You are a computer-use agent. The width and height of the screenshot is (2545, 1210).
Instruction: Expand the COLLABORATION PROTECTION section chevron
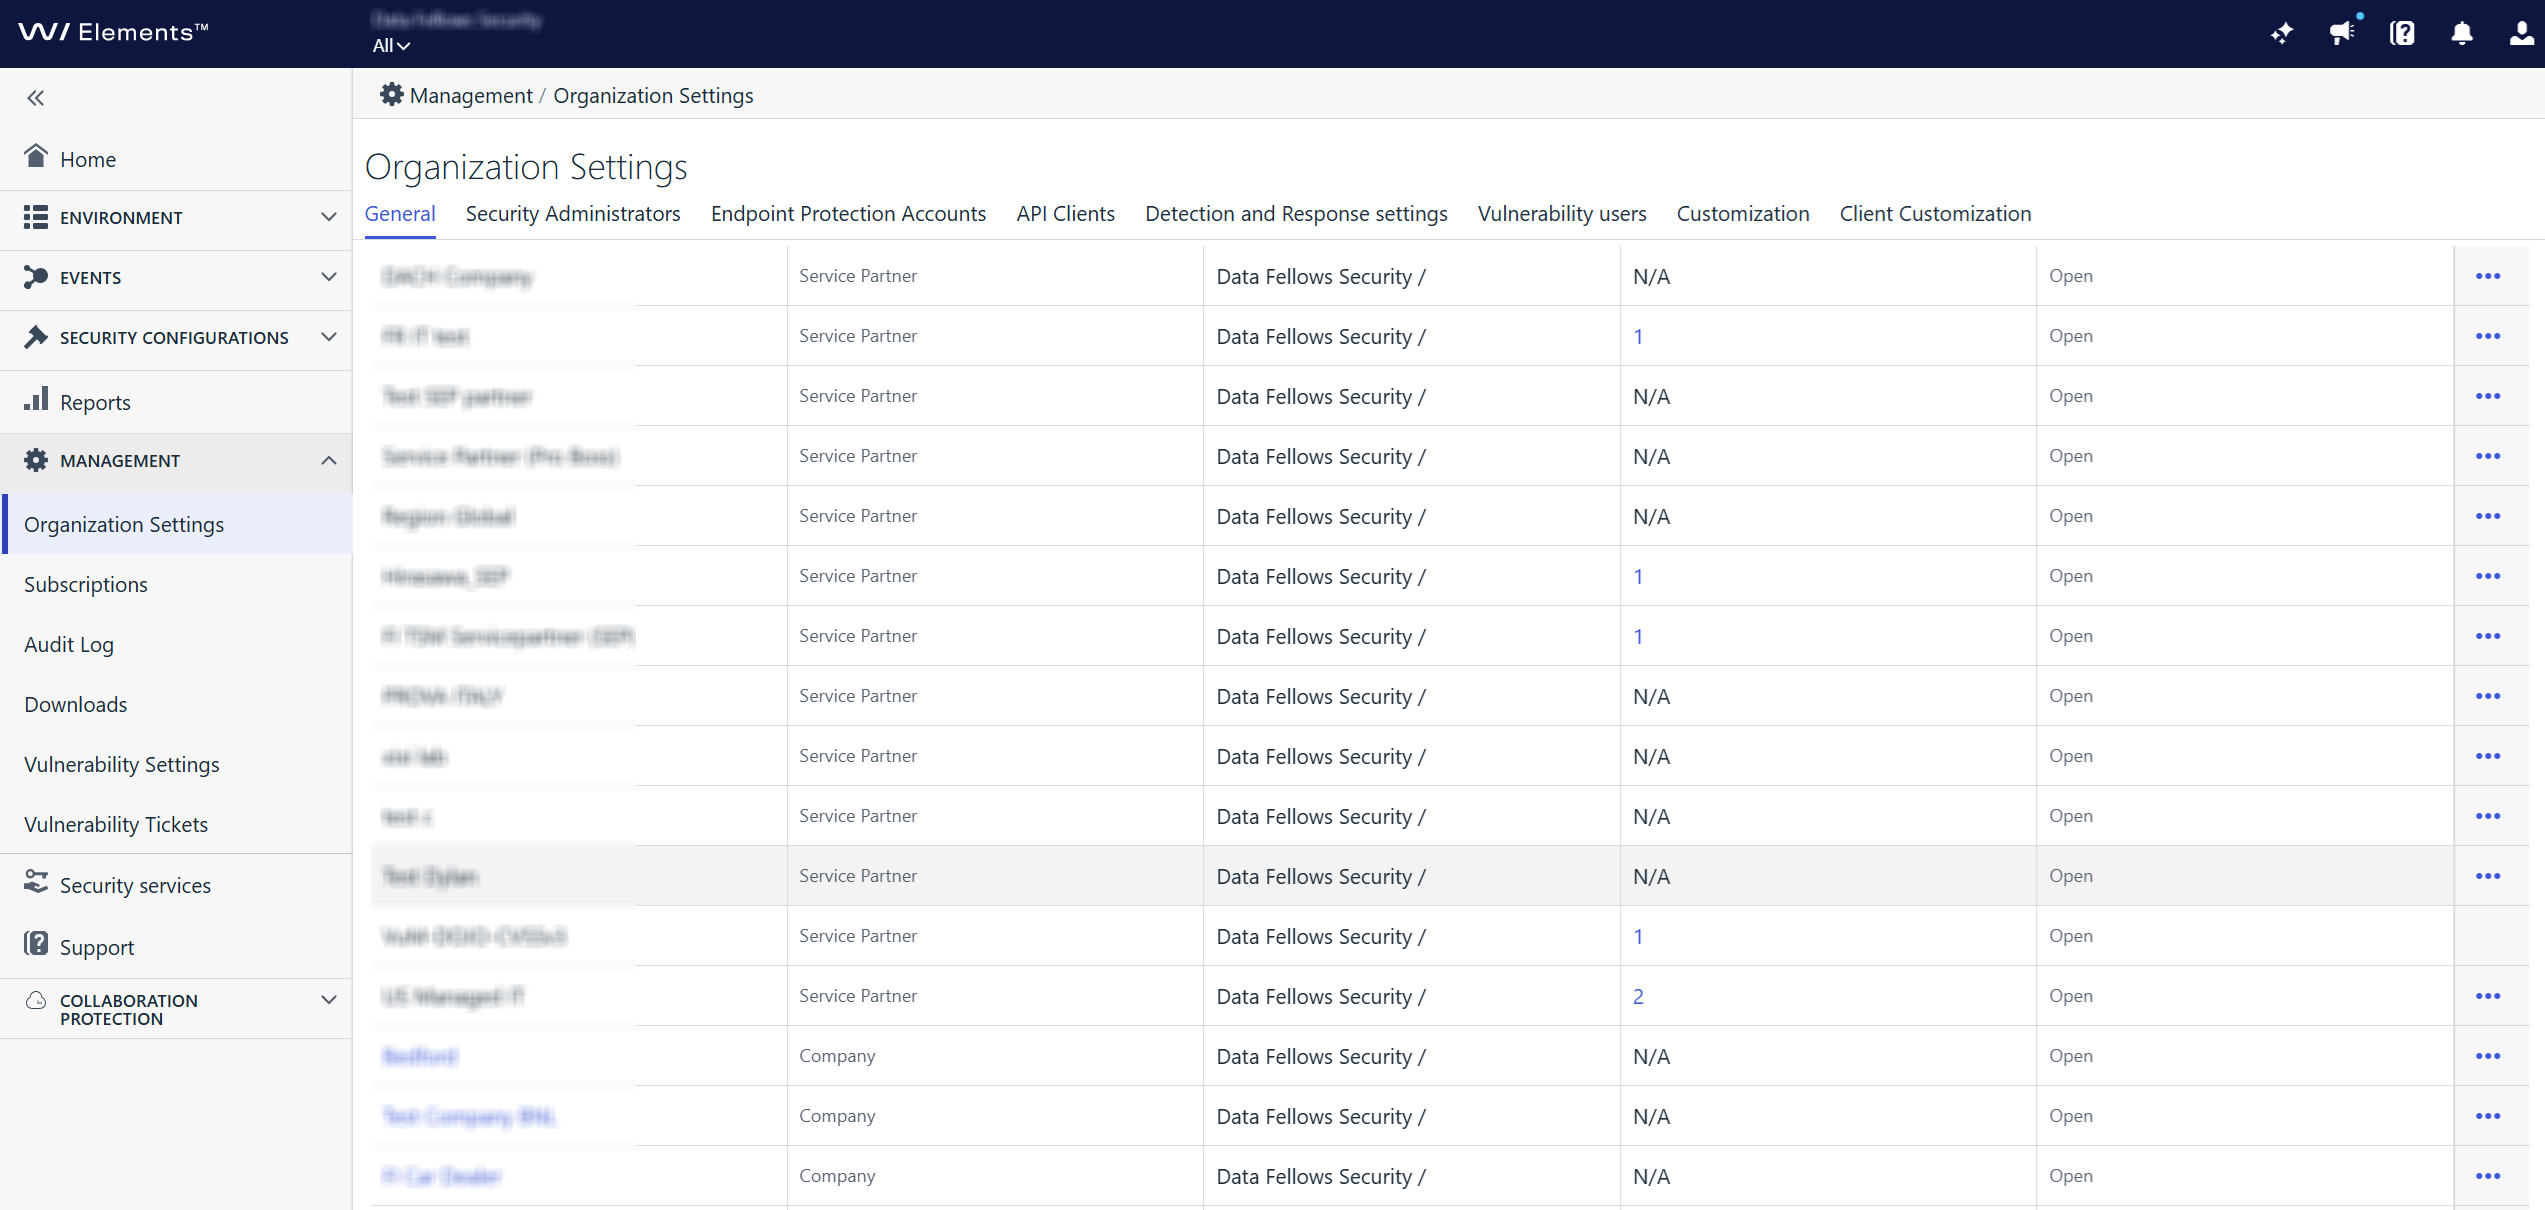click(x=328, y=1000)
